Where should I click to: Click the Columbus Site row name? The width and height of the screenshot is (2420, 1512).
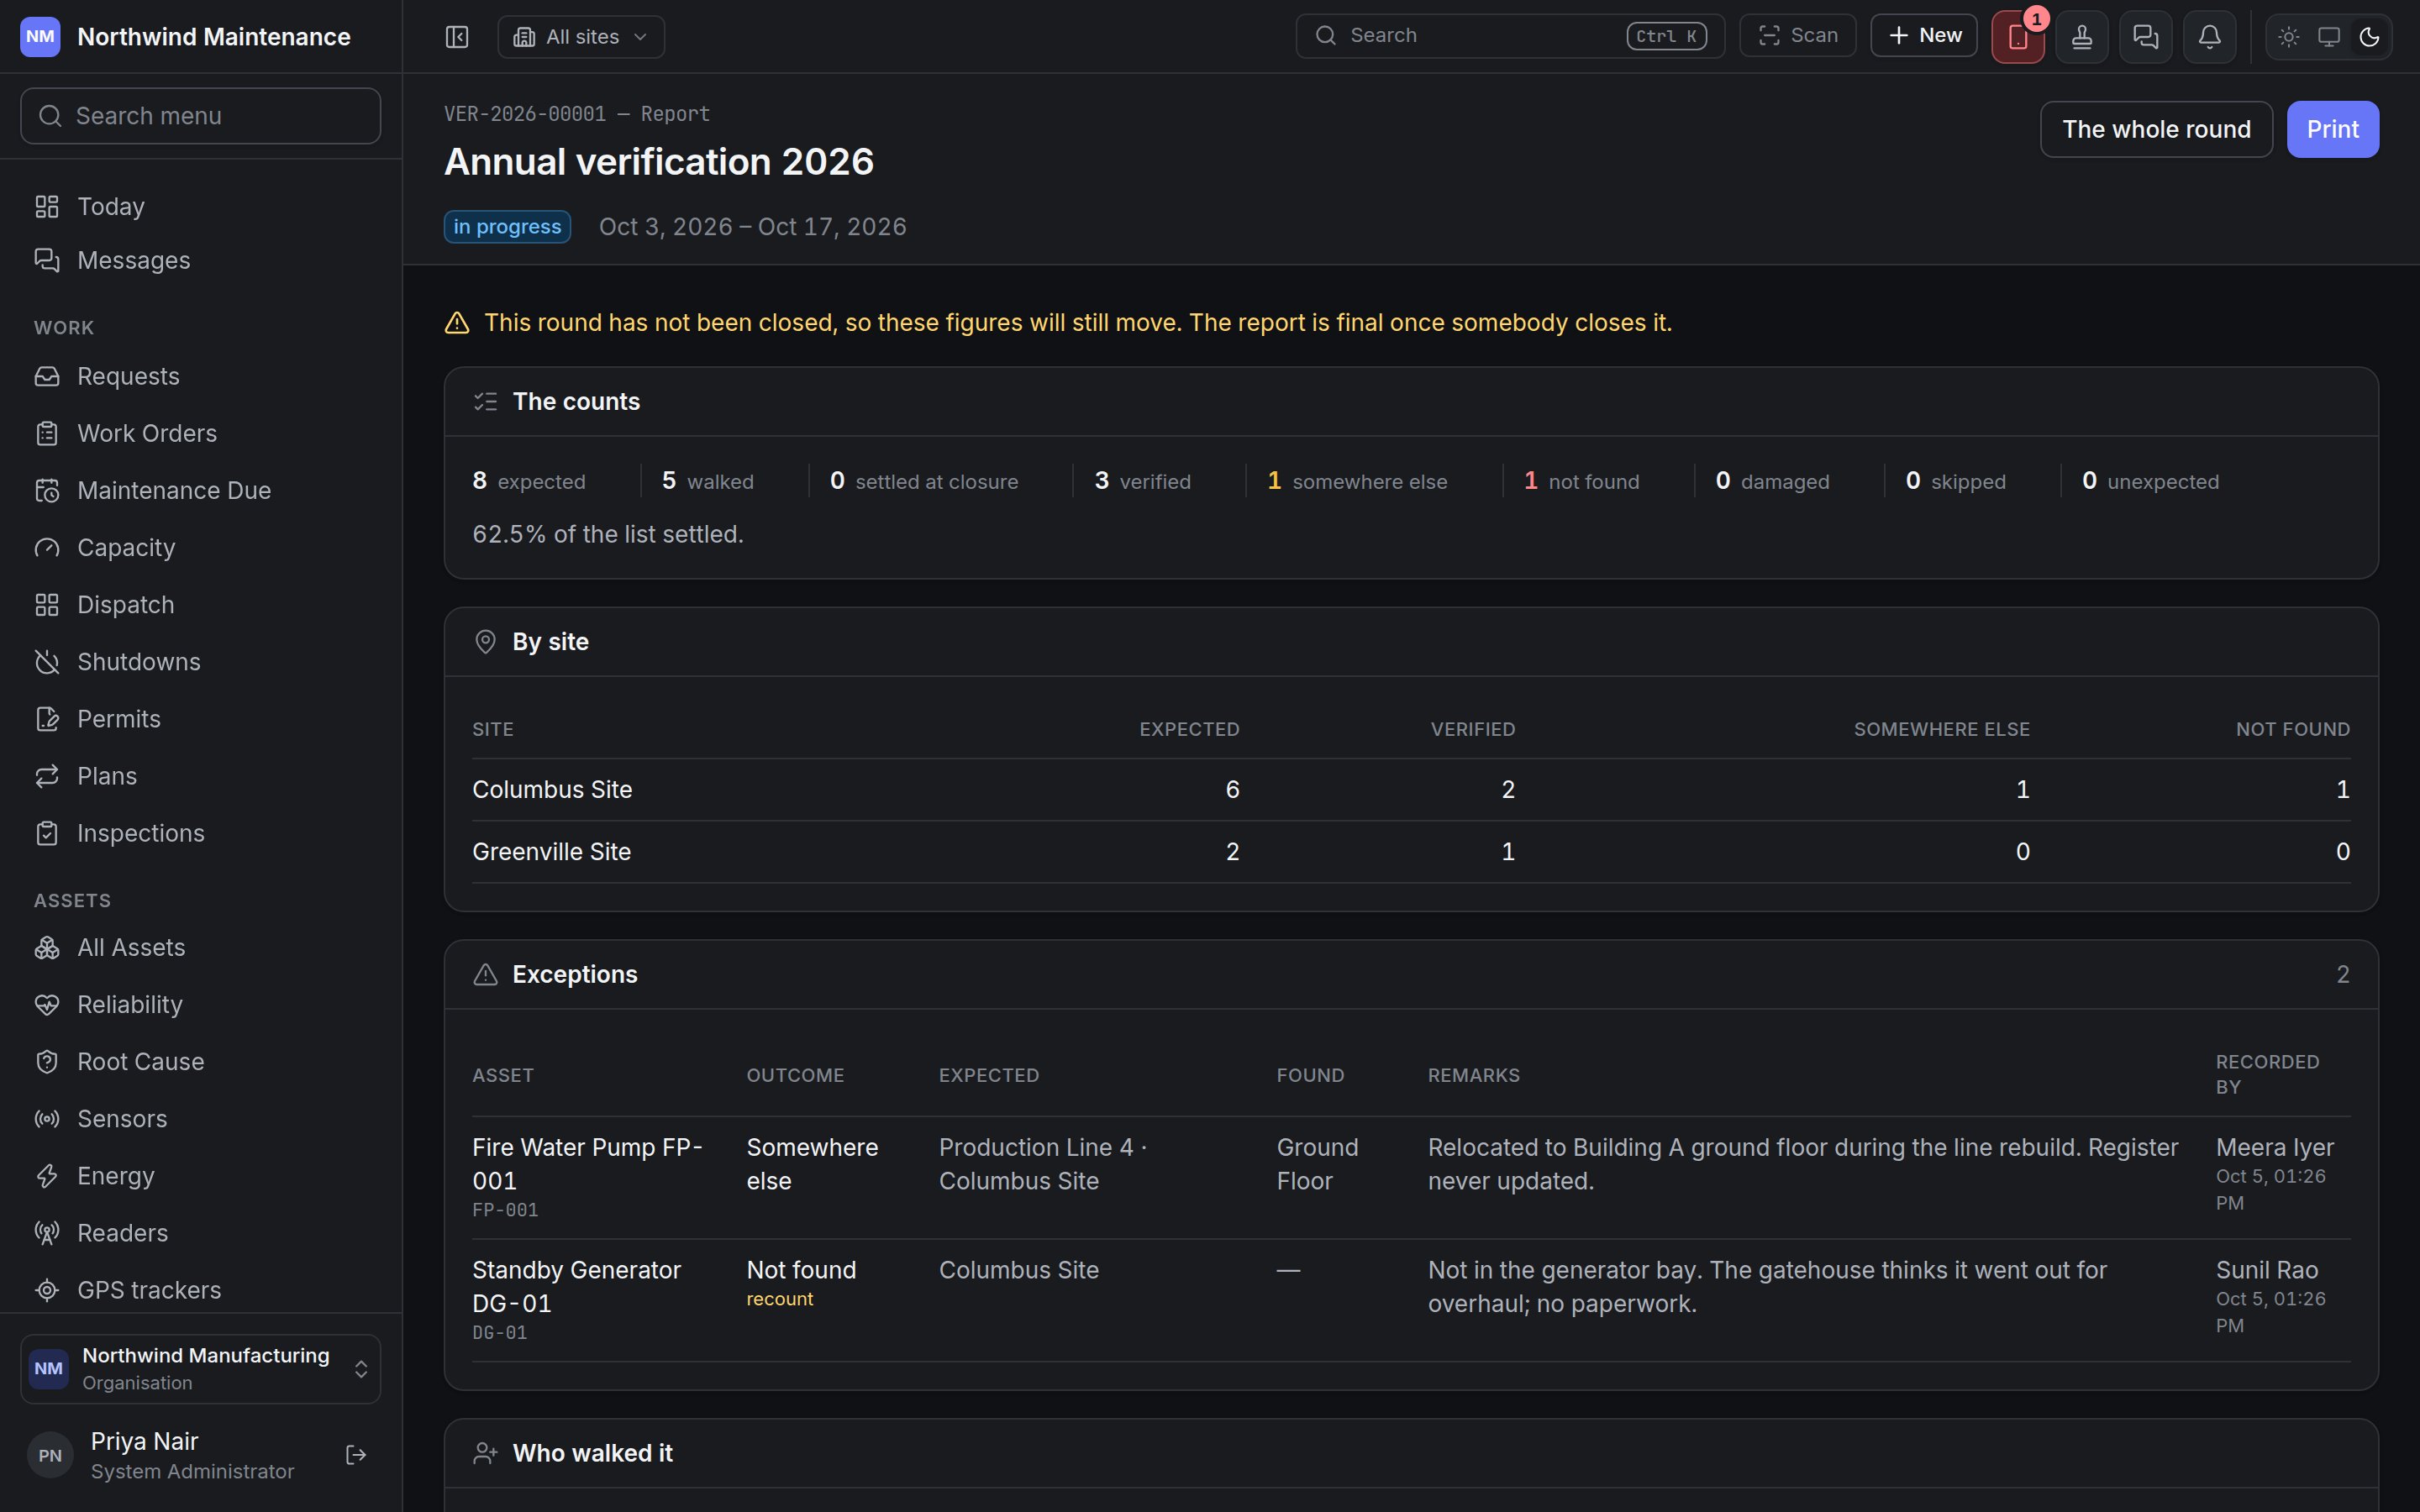(x=552, y=789)
